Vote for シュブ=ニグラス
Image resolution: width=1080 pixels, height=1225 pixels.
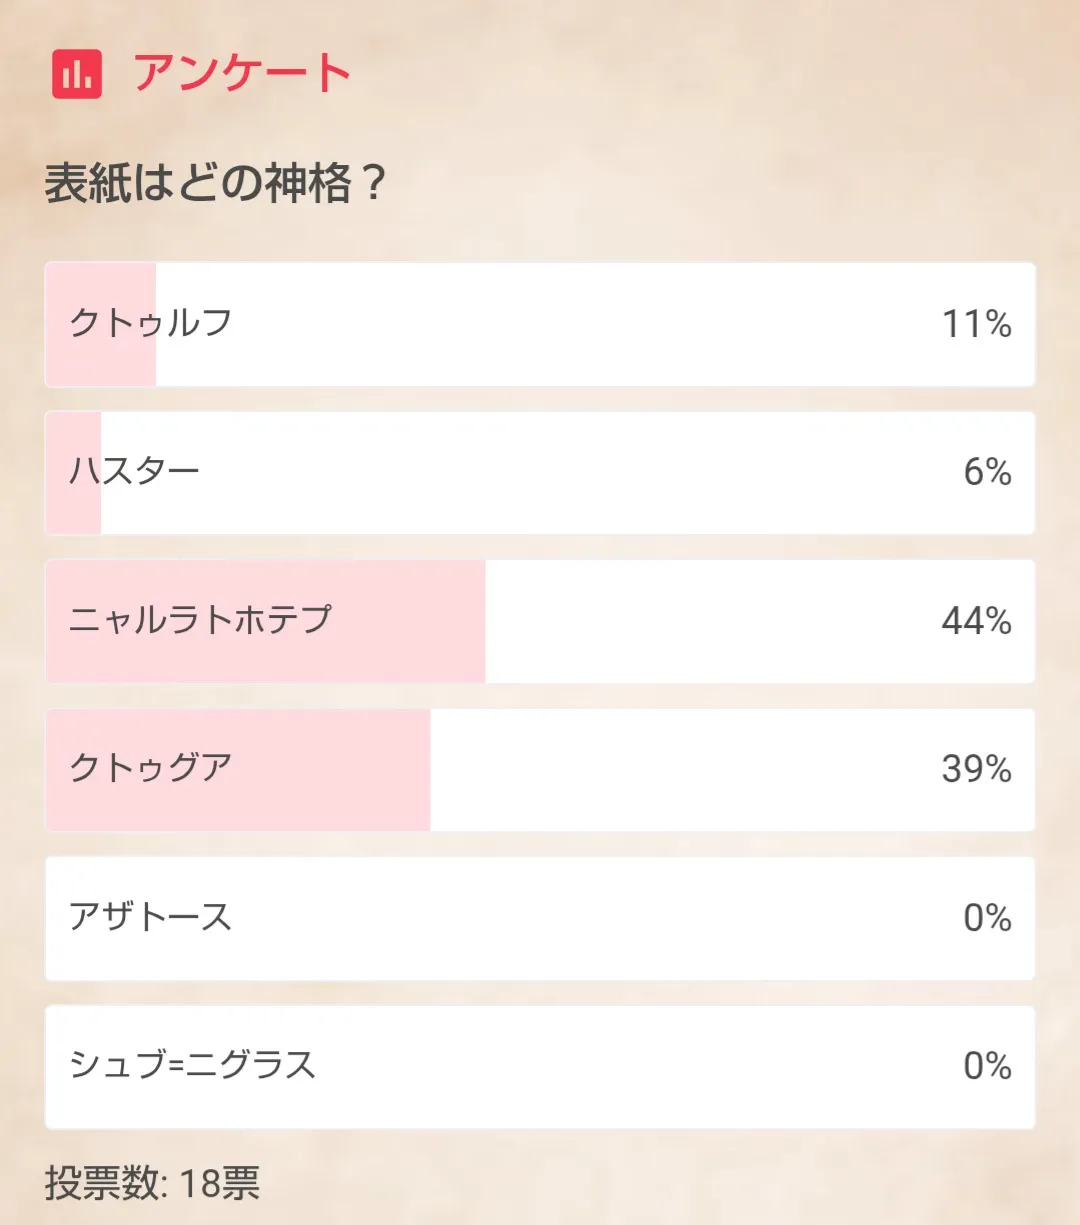192,1065
